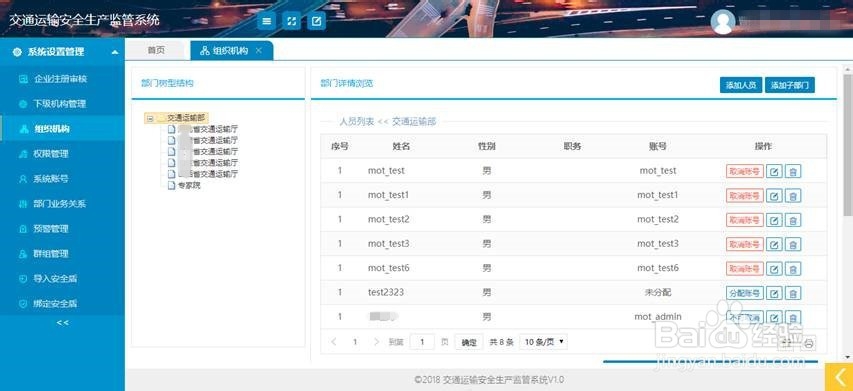Collapse 系统设置管理 sidebar section

[115, 52]
